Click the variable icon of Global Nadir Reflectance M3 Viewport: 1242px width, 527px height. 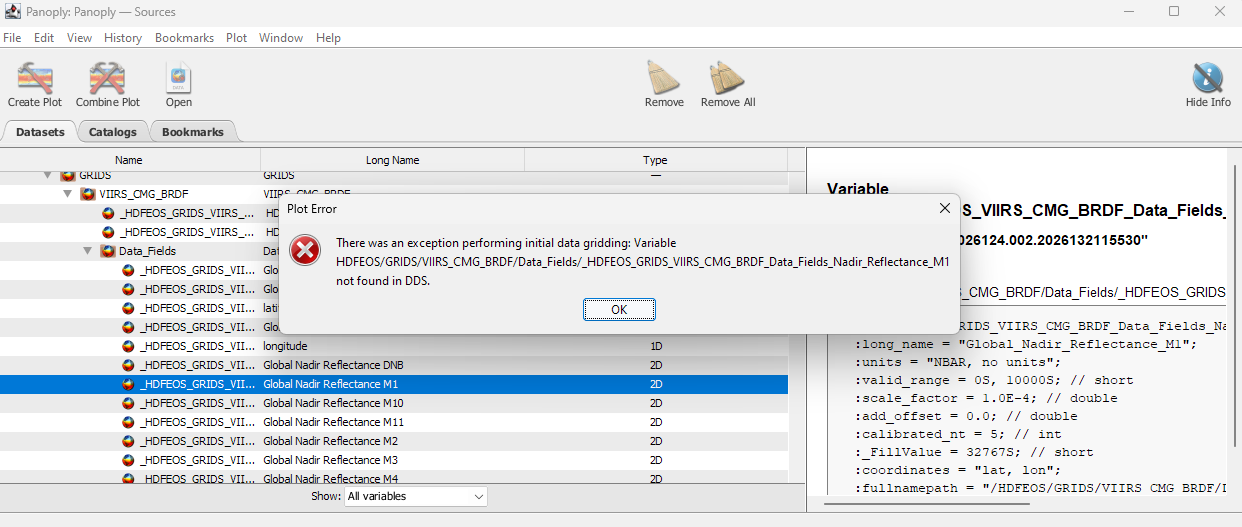(x=128, y=460)
